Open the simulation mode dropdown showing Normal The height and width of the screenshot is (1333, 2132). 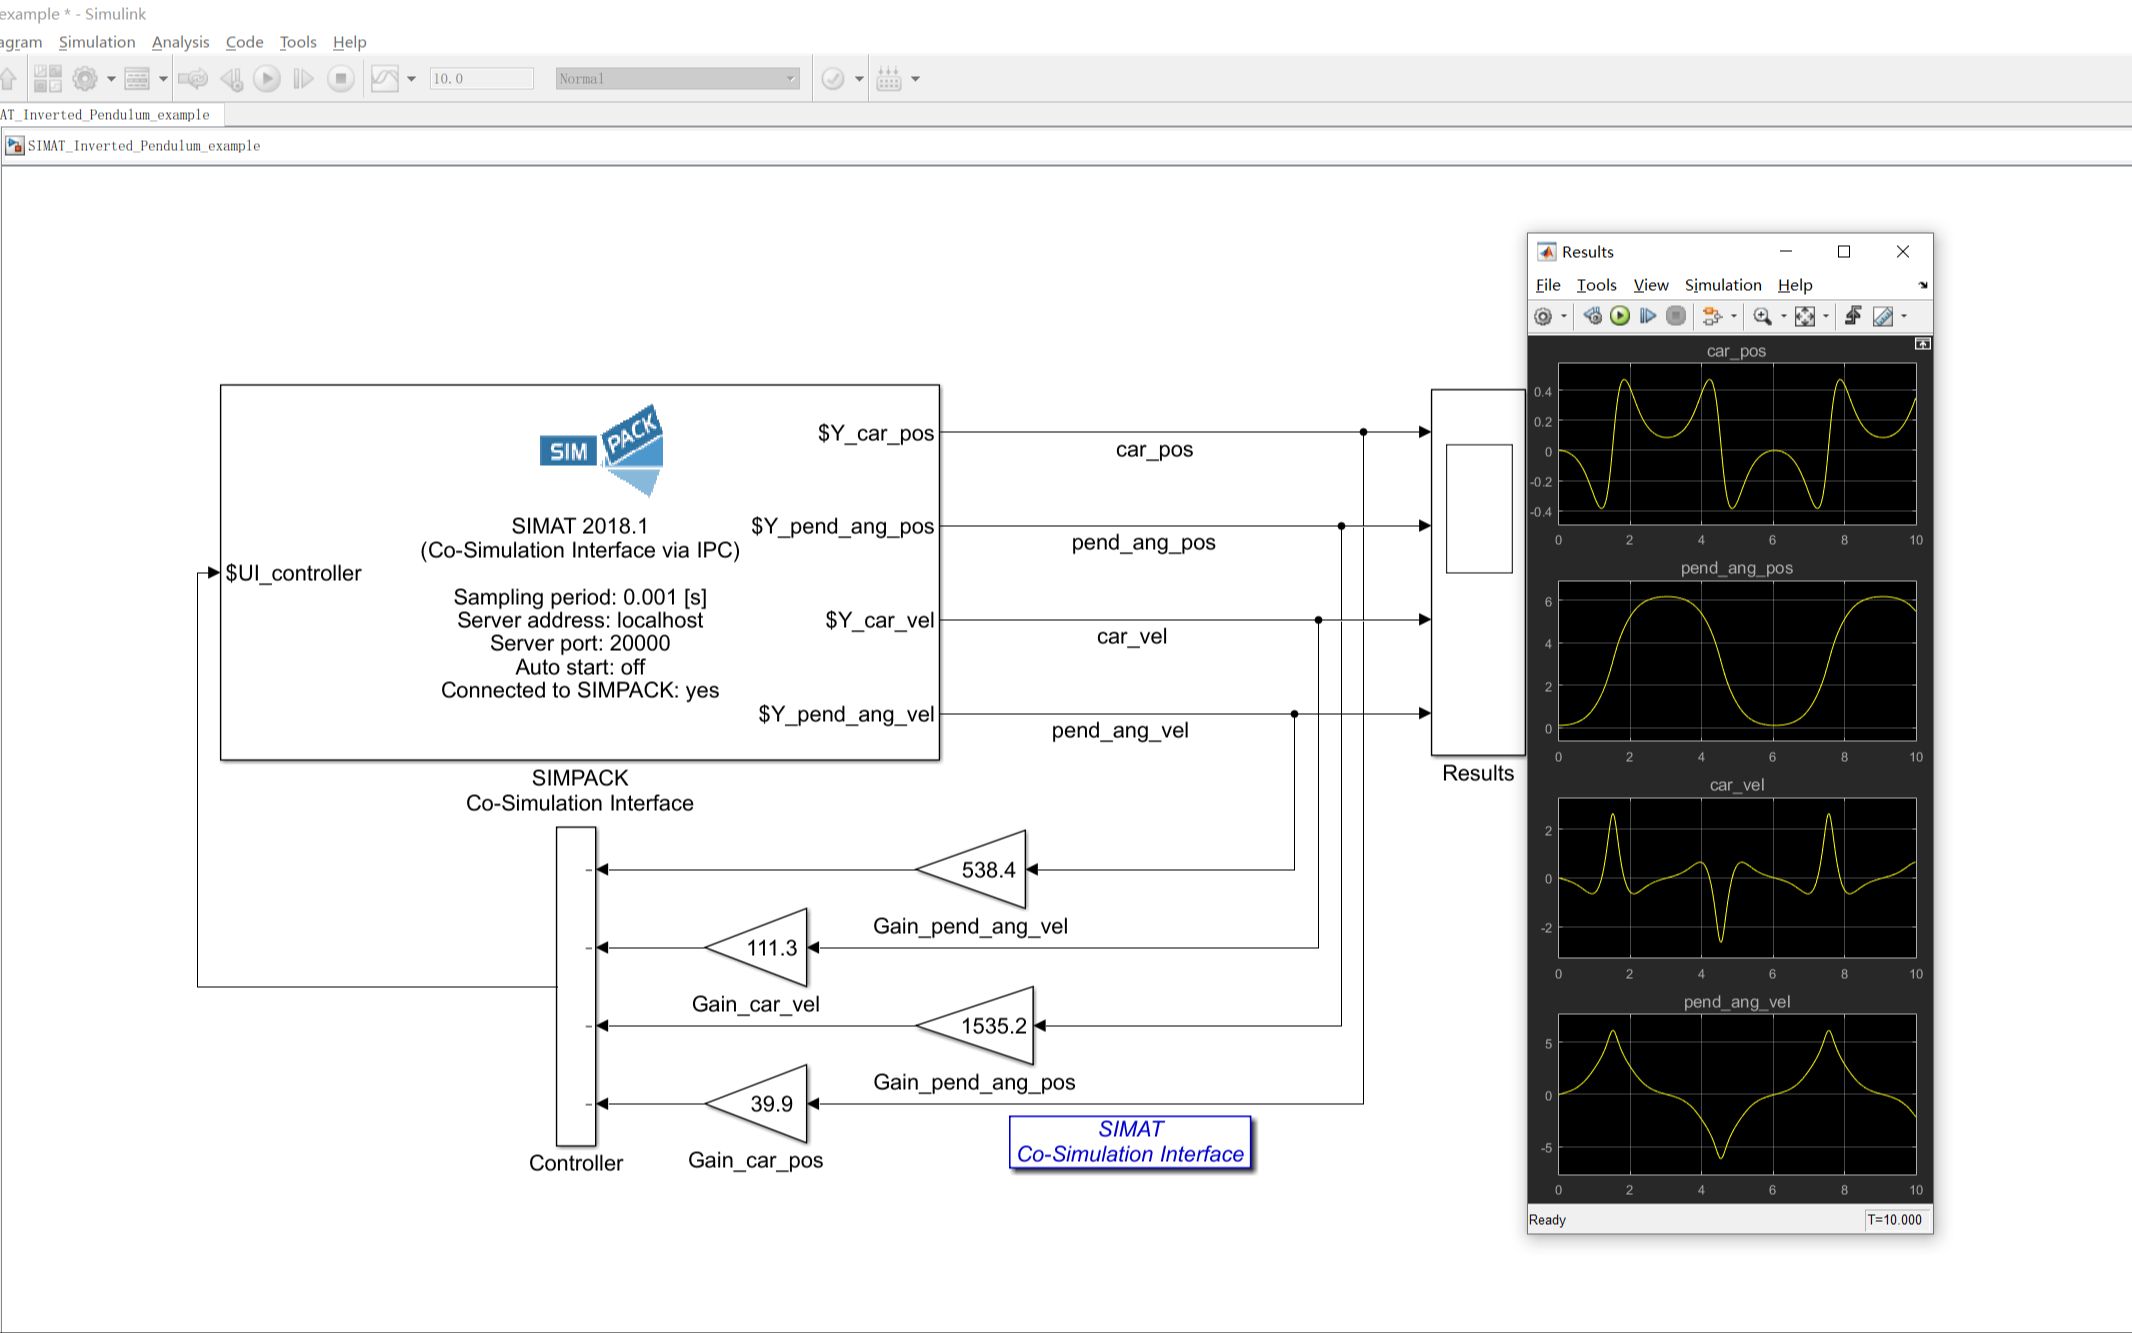click(x=677, y=78)
